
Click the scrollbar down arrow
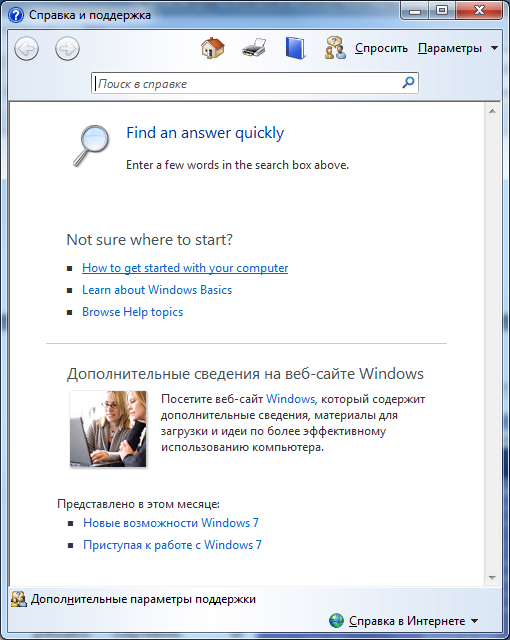(x=492, y=578)
